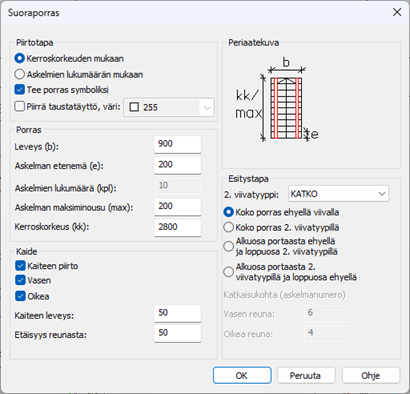Focus the Askelman etenemä (e) field

(178, 165)
